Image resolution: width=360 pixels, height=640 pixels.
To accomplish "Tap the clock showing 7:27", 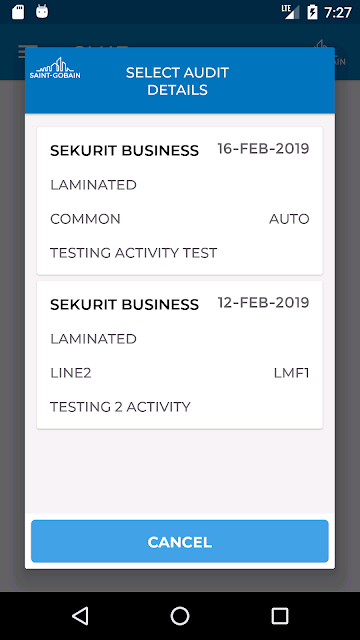I will coord(338,12).
